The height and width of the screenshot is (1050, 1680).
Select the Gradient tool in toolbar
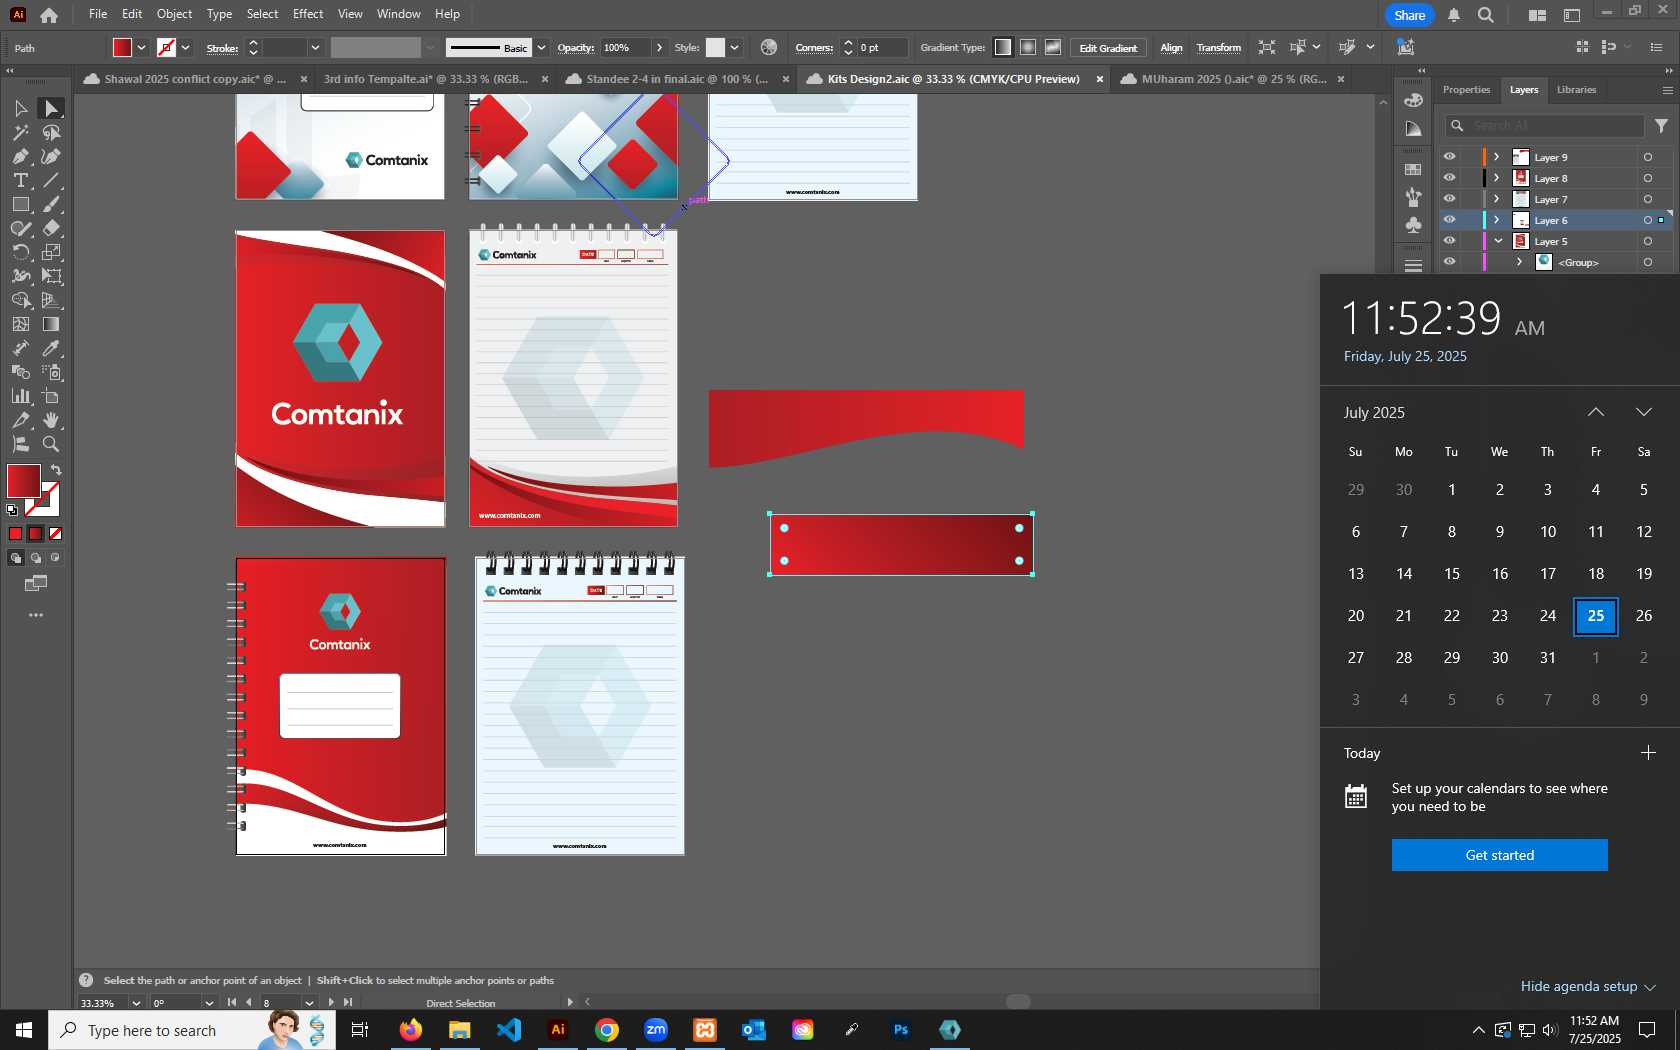(x=51, y=324)
